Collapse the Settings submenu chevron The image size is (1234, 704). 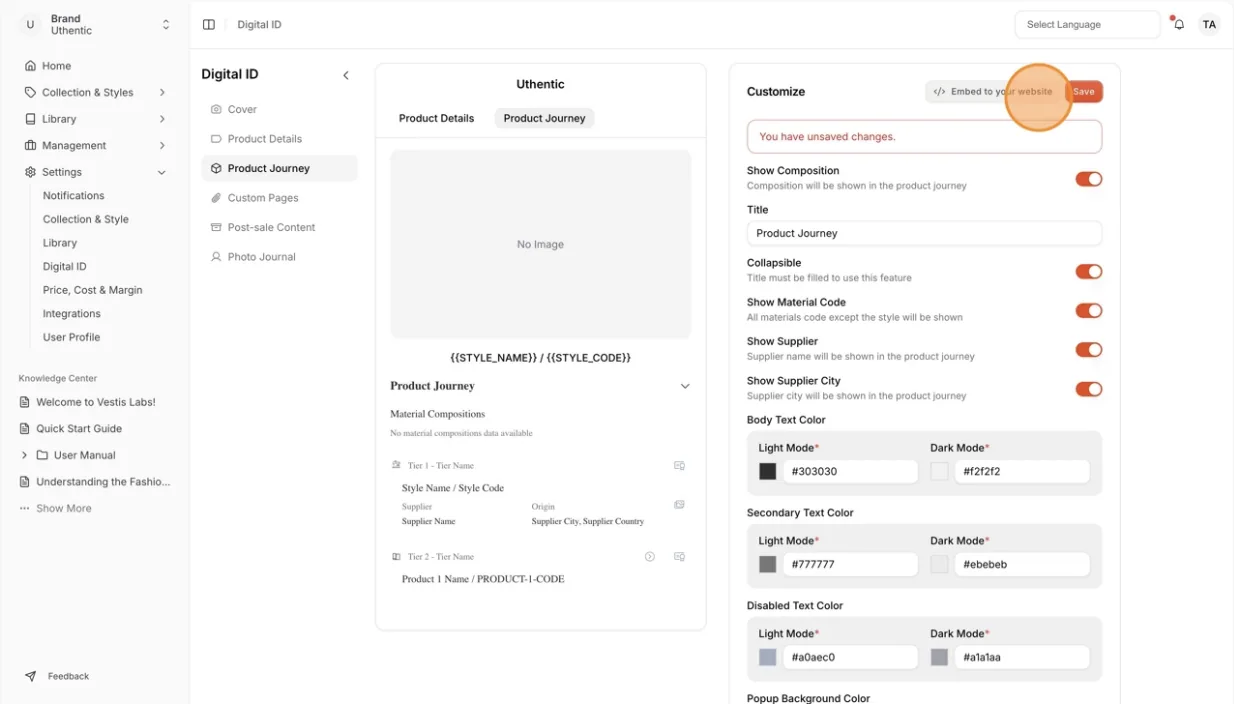pos(162,172)
